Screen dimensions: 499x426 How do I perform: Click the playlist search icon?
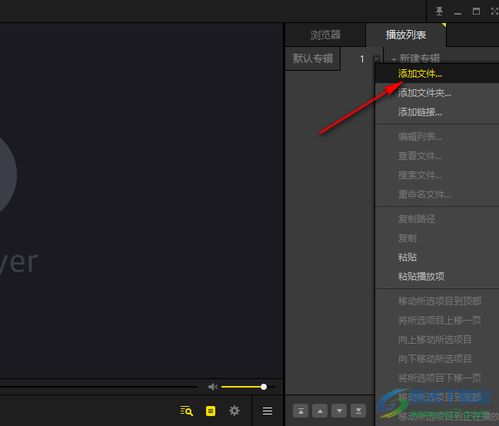(x=186, y=411)
